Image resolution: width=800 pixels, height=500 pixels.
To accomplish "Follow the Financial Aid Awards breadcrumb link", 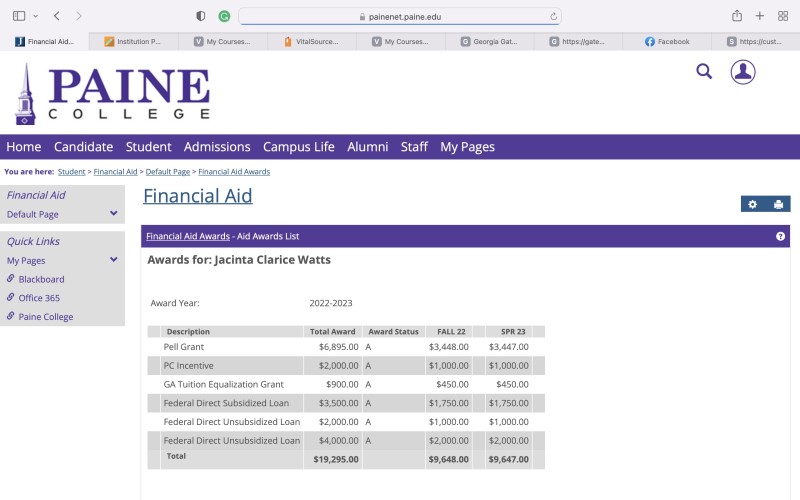I will [x=234, y=172].
